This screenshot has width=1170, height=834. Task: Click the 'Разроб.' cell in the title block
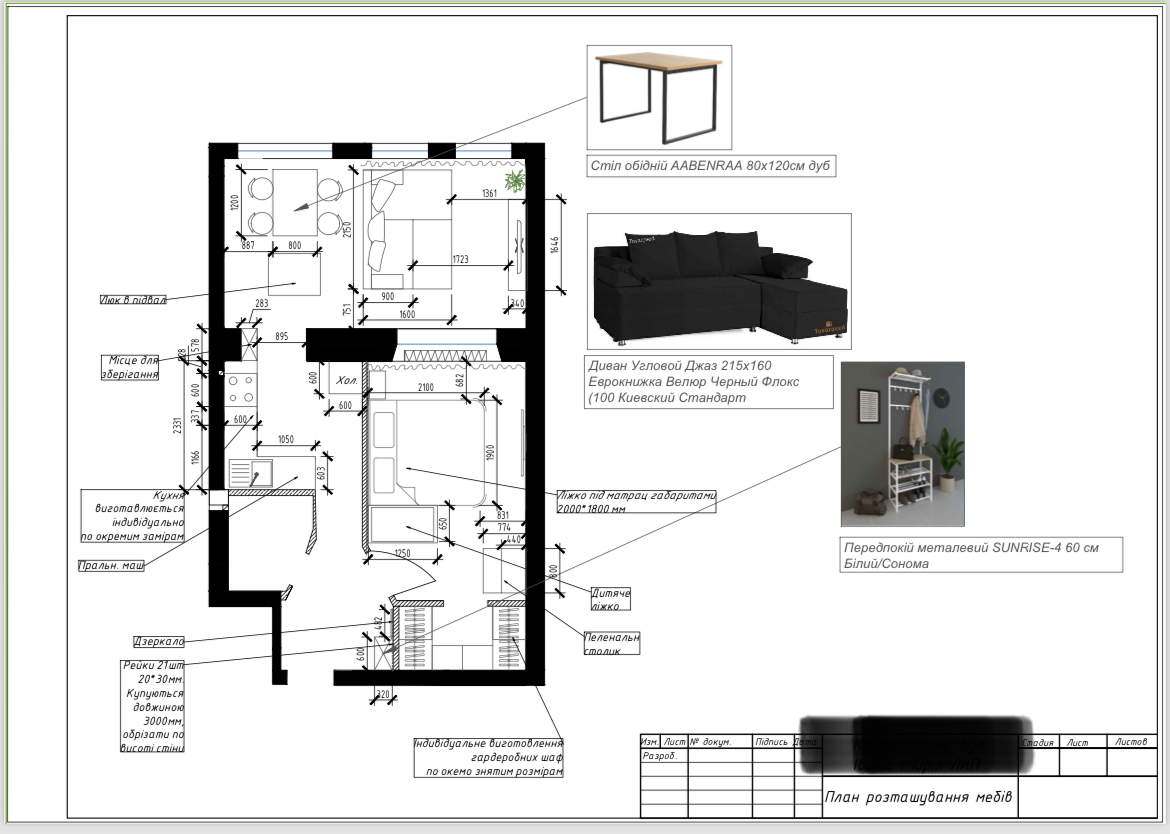point(663,756)
